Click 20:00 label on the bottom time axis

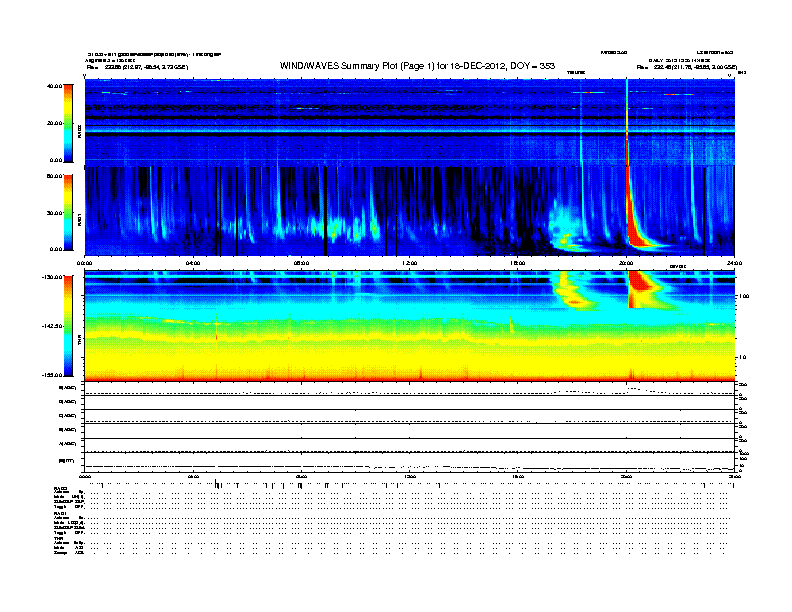pos(626,476)
